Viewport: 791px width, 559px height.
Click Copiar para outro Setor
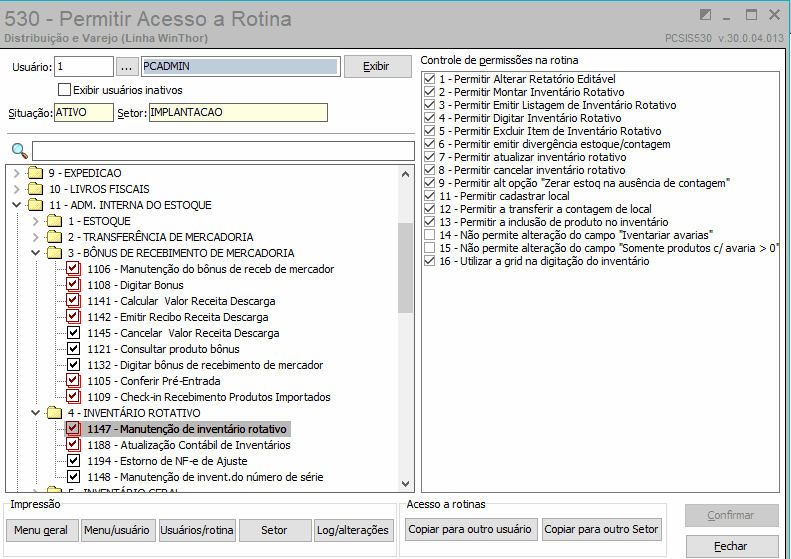(601, 529)
